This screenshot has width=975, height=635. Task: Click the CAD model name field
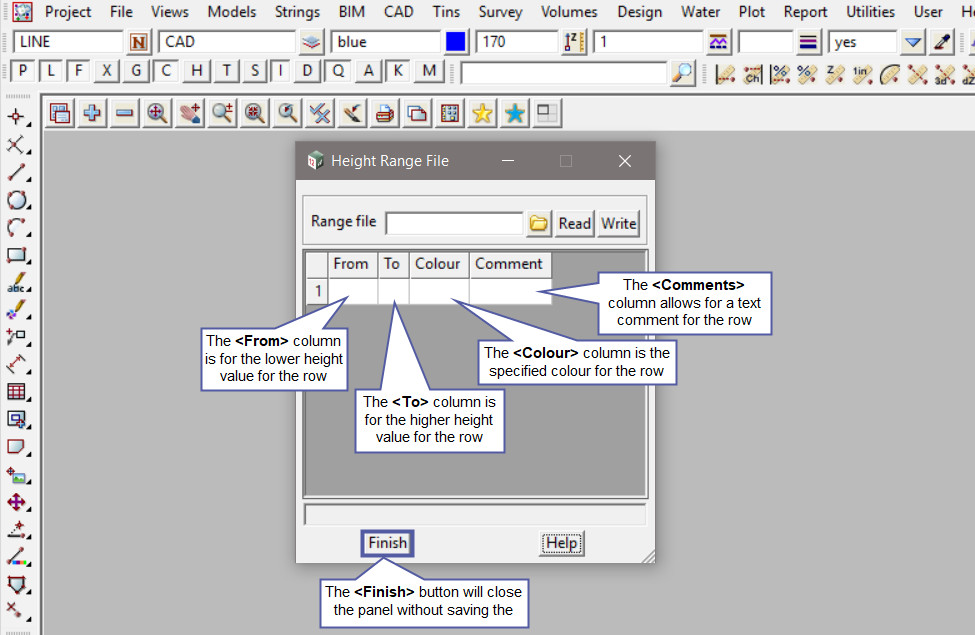226,42
